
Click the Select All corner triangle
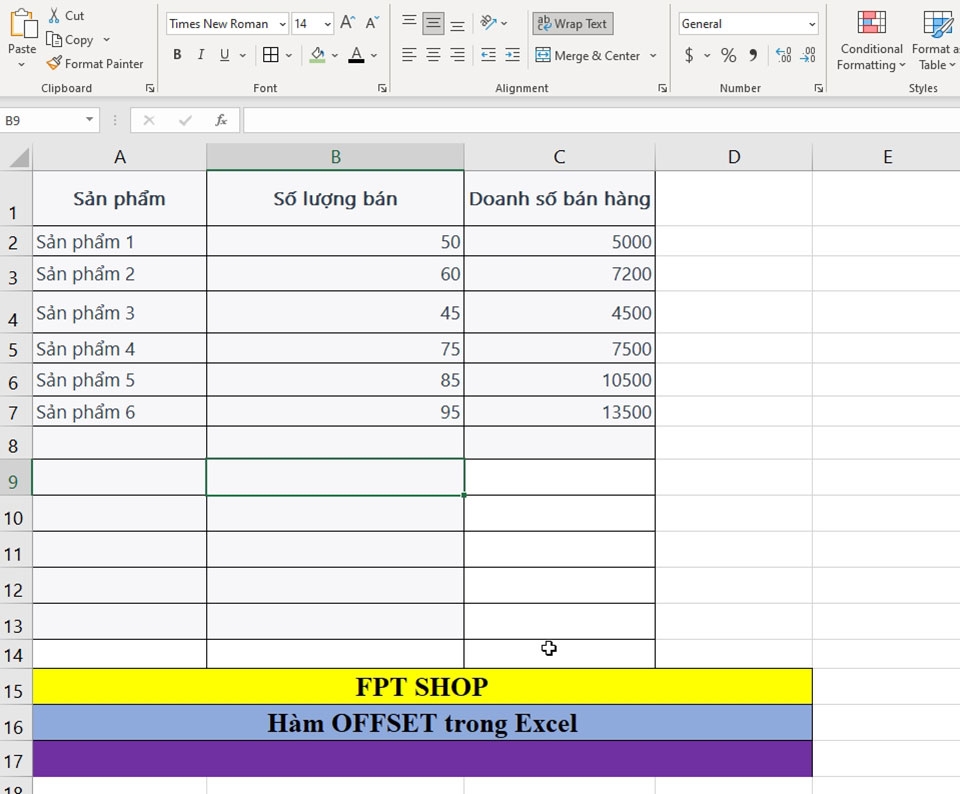[18, 158]
